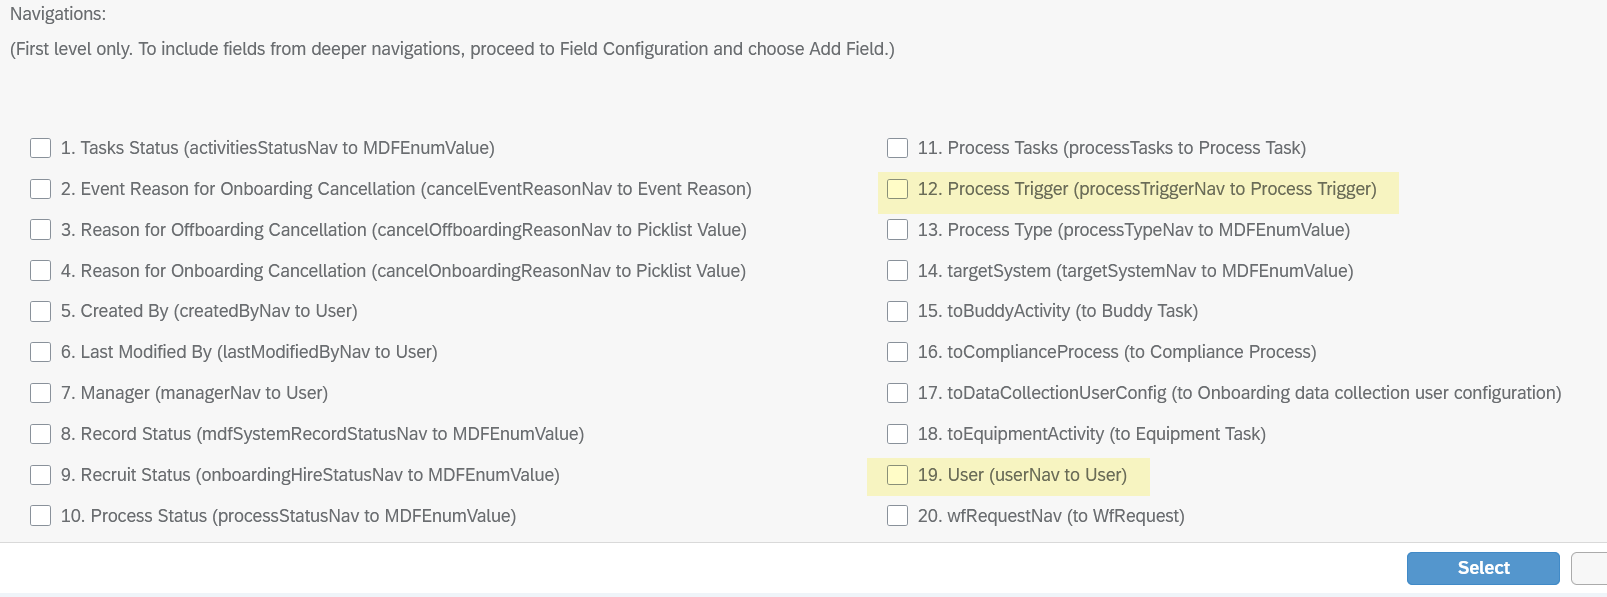Check the Tasks Status navigation checkbox

pos(40,148)
